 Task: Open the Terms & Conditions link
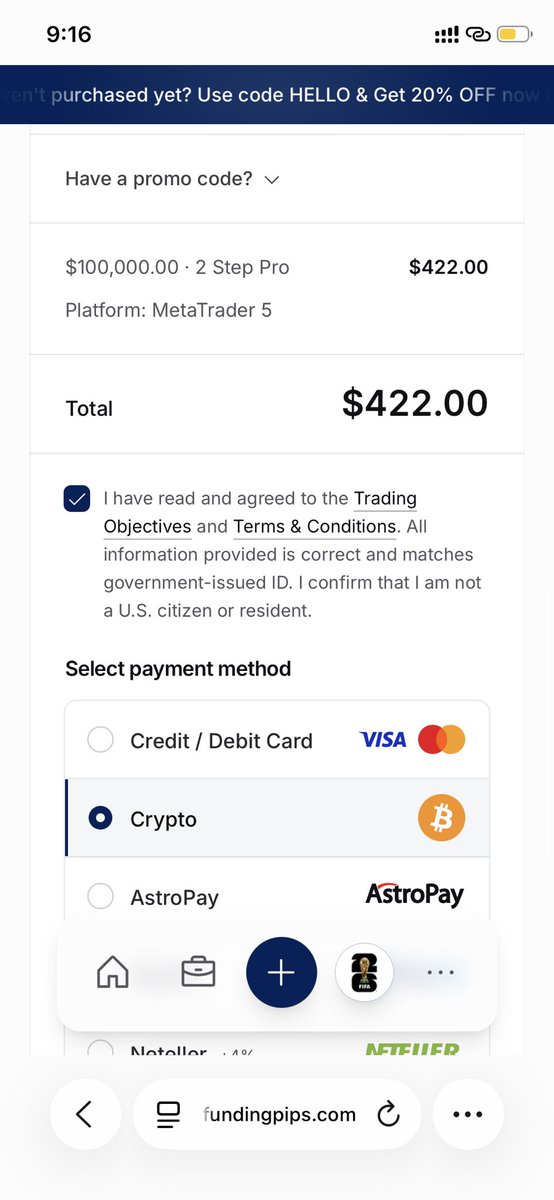pyautogui.click(x=315, y=526)
